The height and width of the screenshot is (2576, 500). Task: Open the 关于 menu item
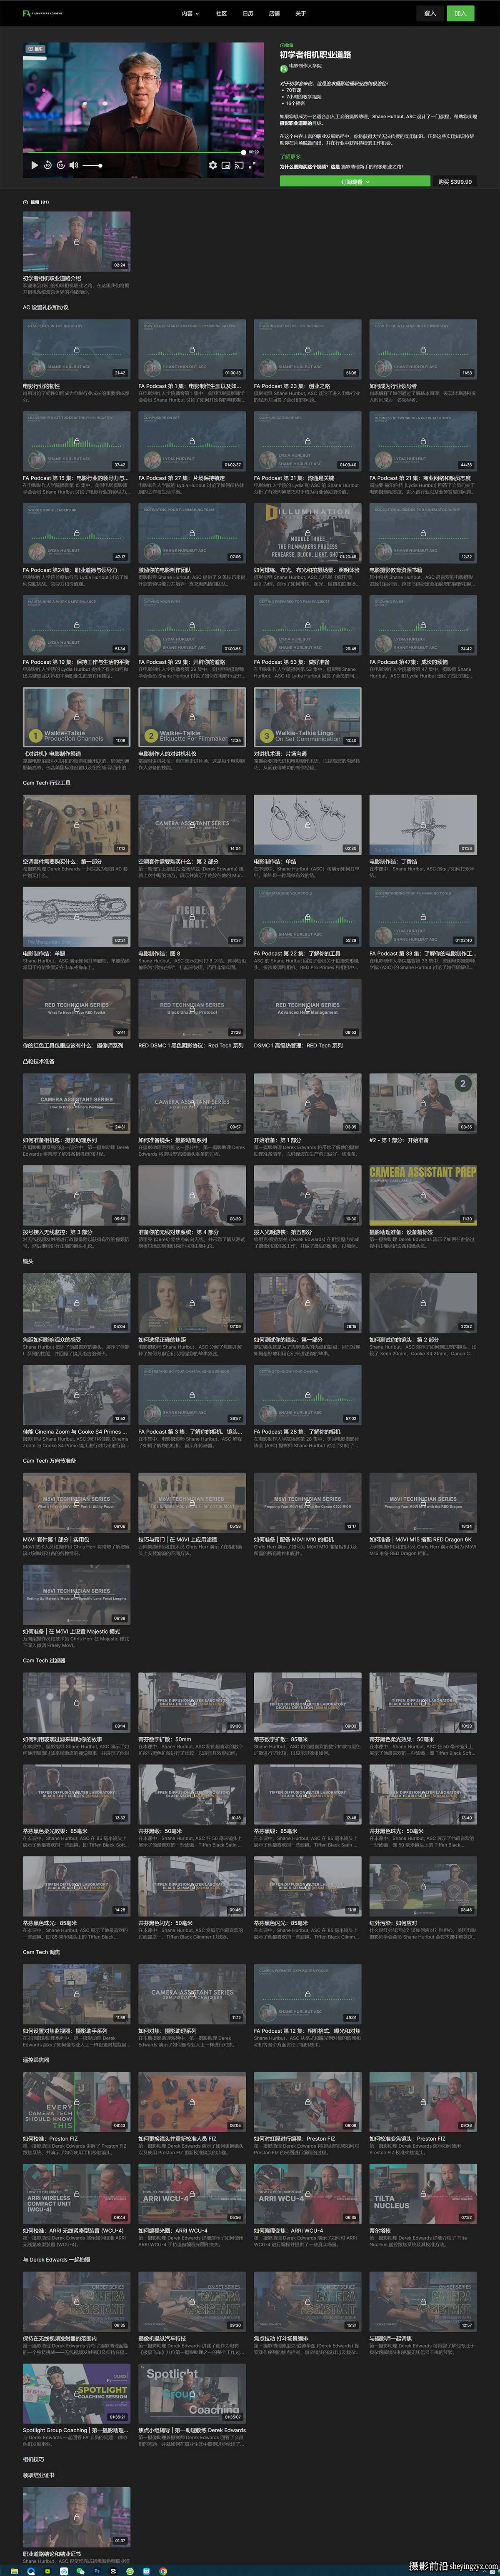pos(300,14)
